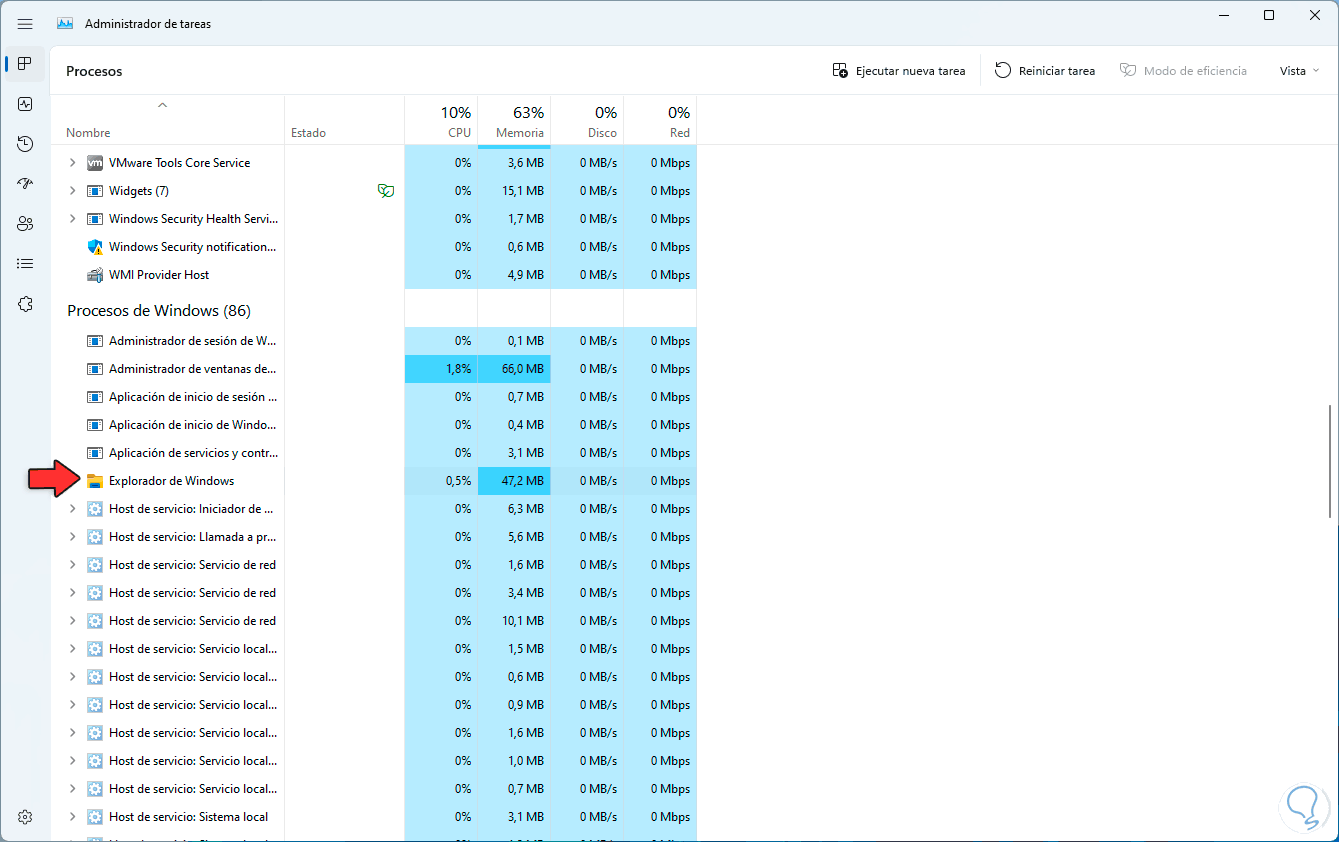Expand VMware Tools Core Service row
The image size is (1339, 842).
(x=72, y=163)
